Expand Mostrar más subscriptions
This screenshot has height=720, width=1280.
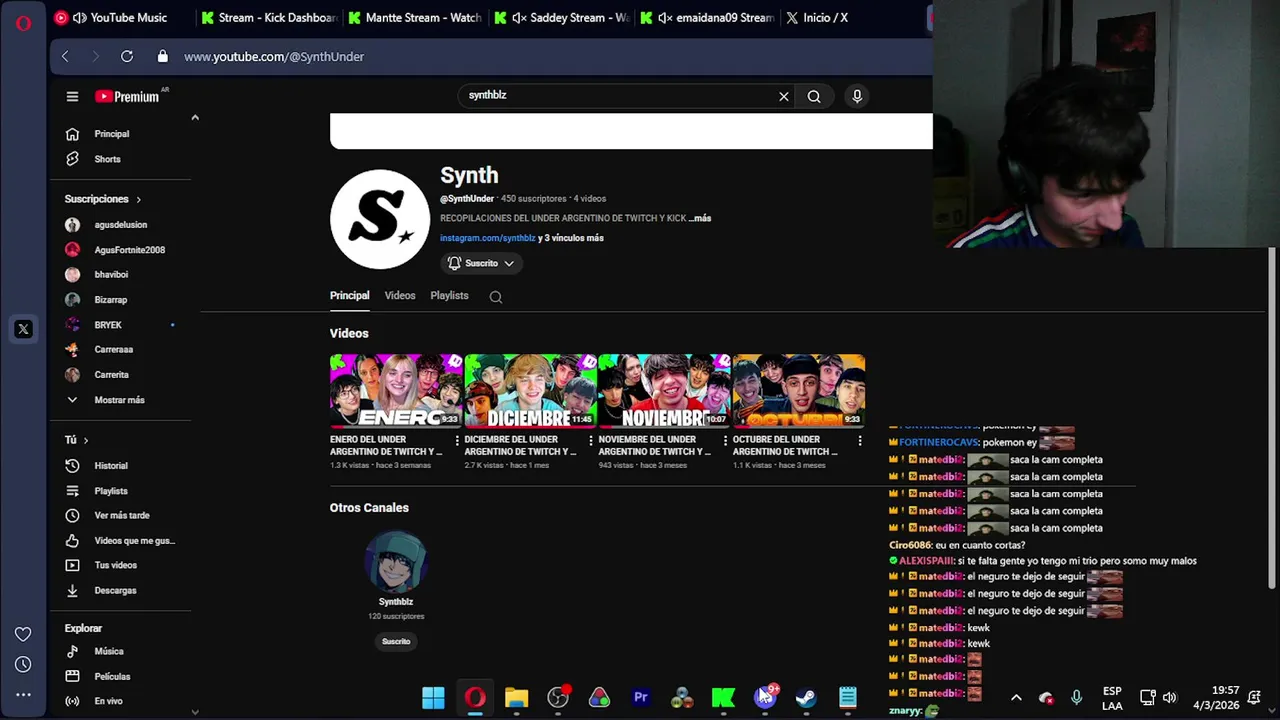[120, 400]
